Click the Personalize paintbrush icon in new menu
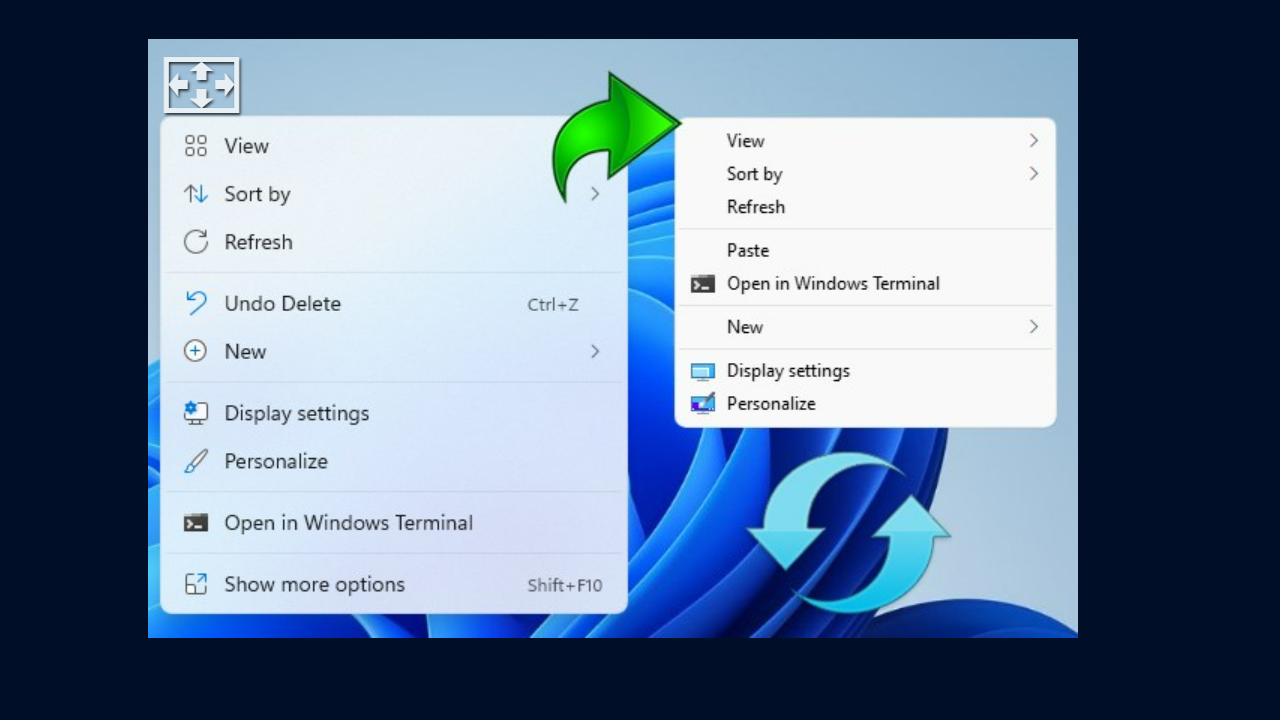 196,461
